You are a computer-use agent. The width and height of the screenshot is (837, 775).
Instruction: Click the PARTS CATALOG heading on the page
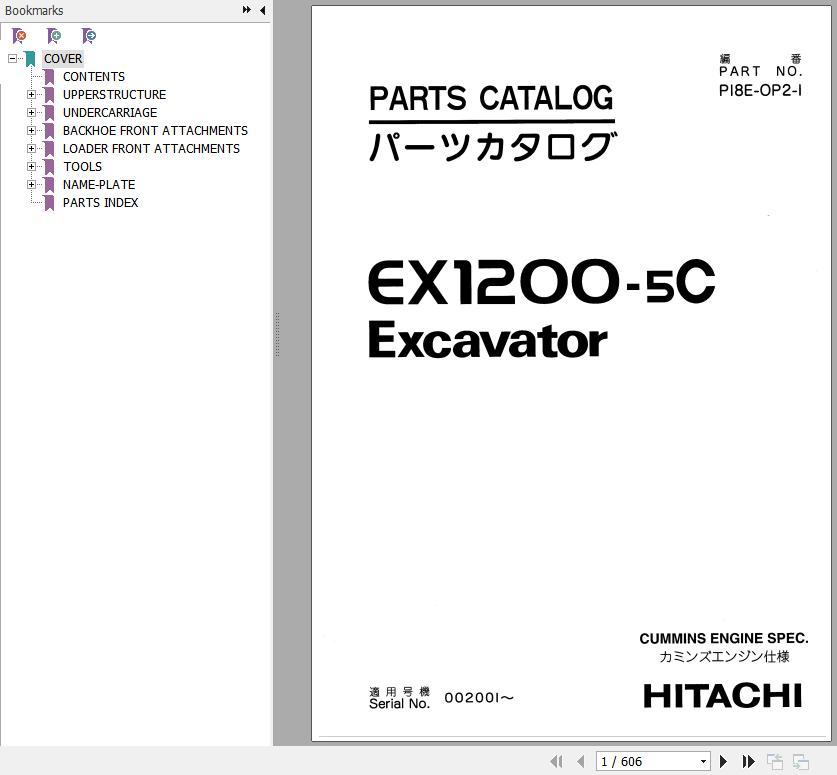pyautogui.click(x=491, y=98)
